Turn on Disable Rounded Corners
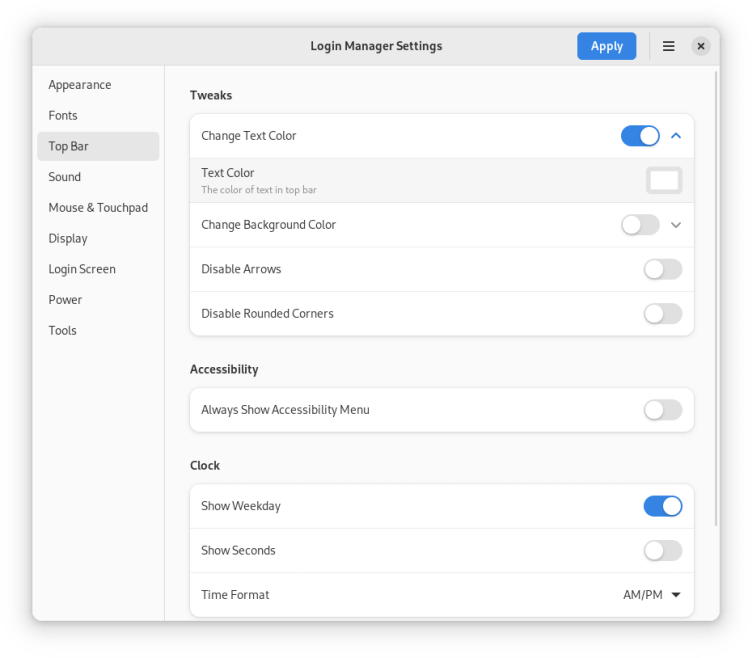This screenshot has height=658, width=752. [662, 314]
